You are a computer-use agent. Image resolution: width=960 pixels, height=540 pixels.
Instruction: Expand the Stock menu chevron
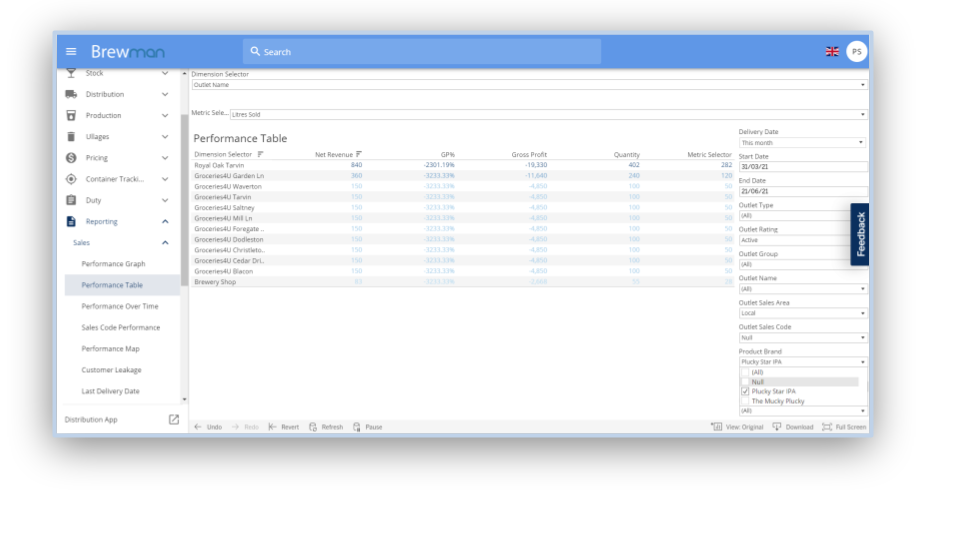(165, 73)
